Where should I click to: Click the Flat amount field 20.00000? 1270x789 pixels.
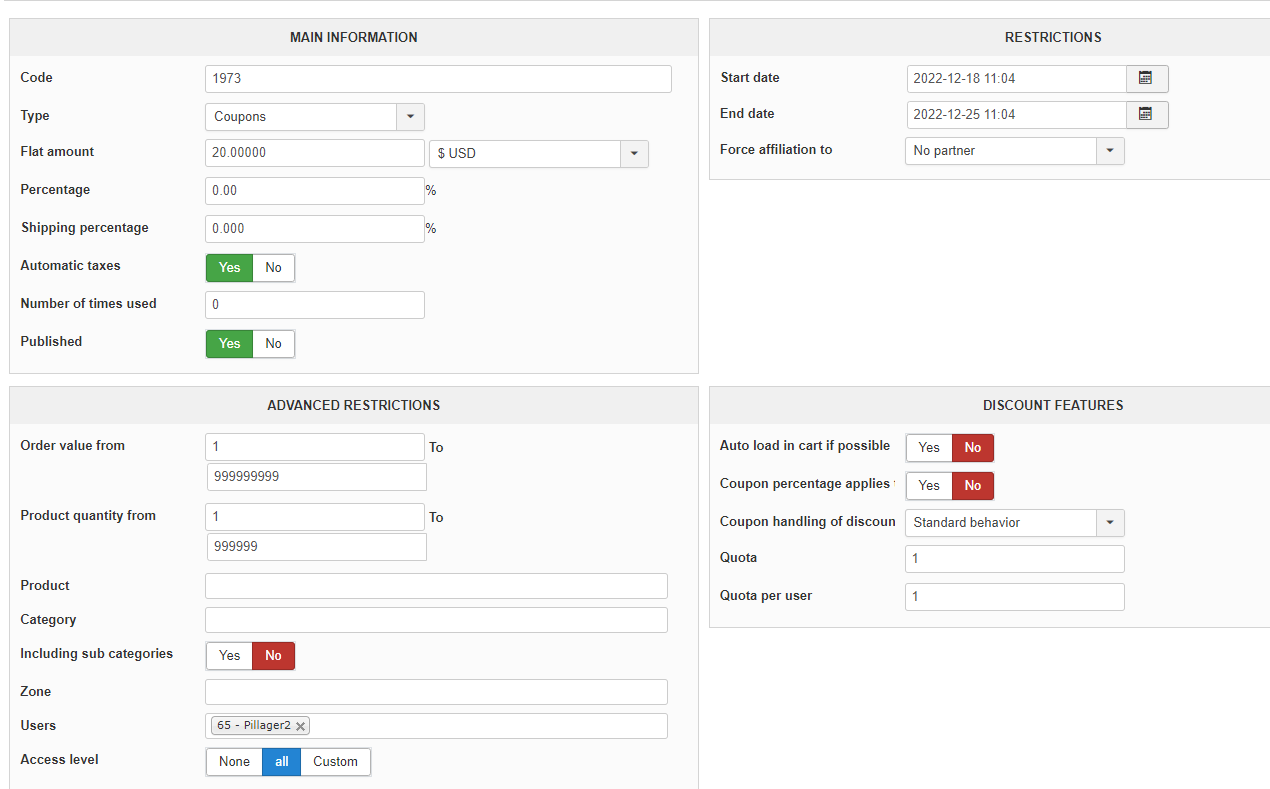(315, 153)
